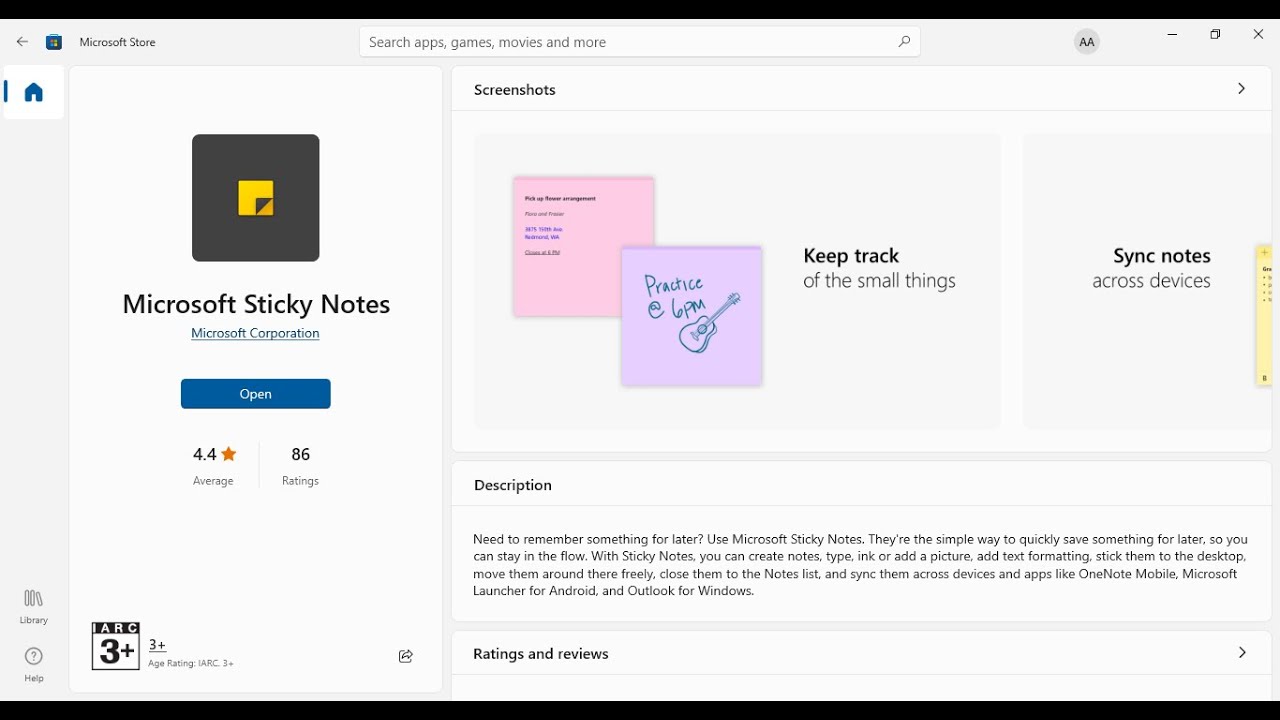Click the 4.4 Average rating
Image resolution: width=1280 pixels, height=720 pixels.
214,466
